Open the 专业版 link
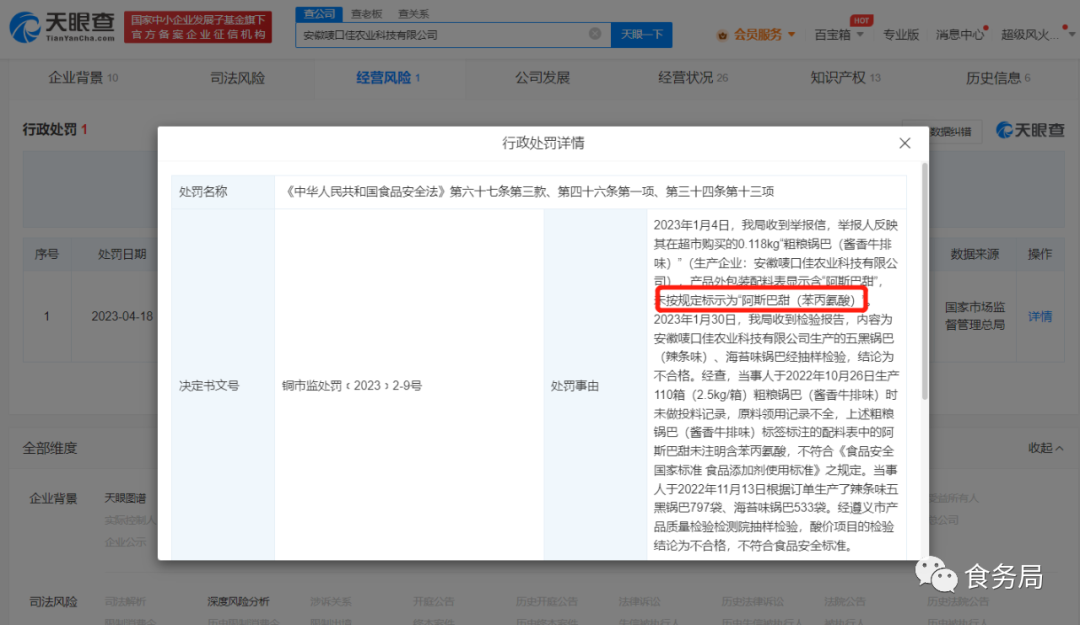 click(901, 34)
